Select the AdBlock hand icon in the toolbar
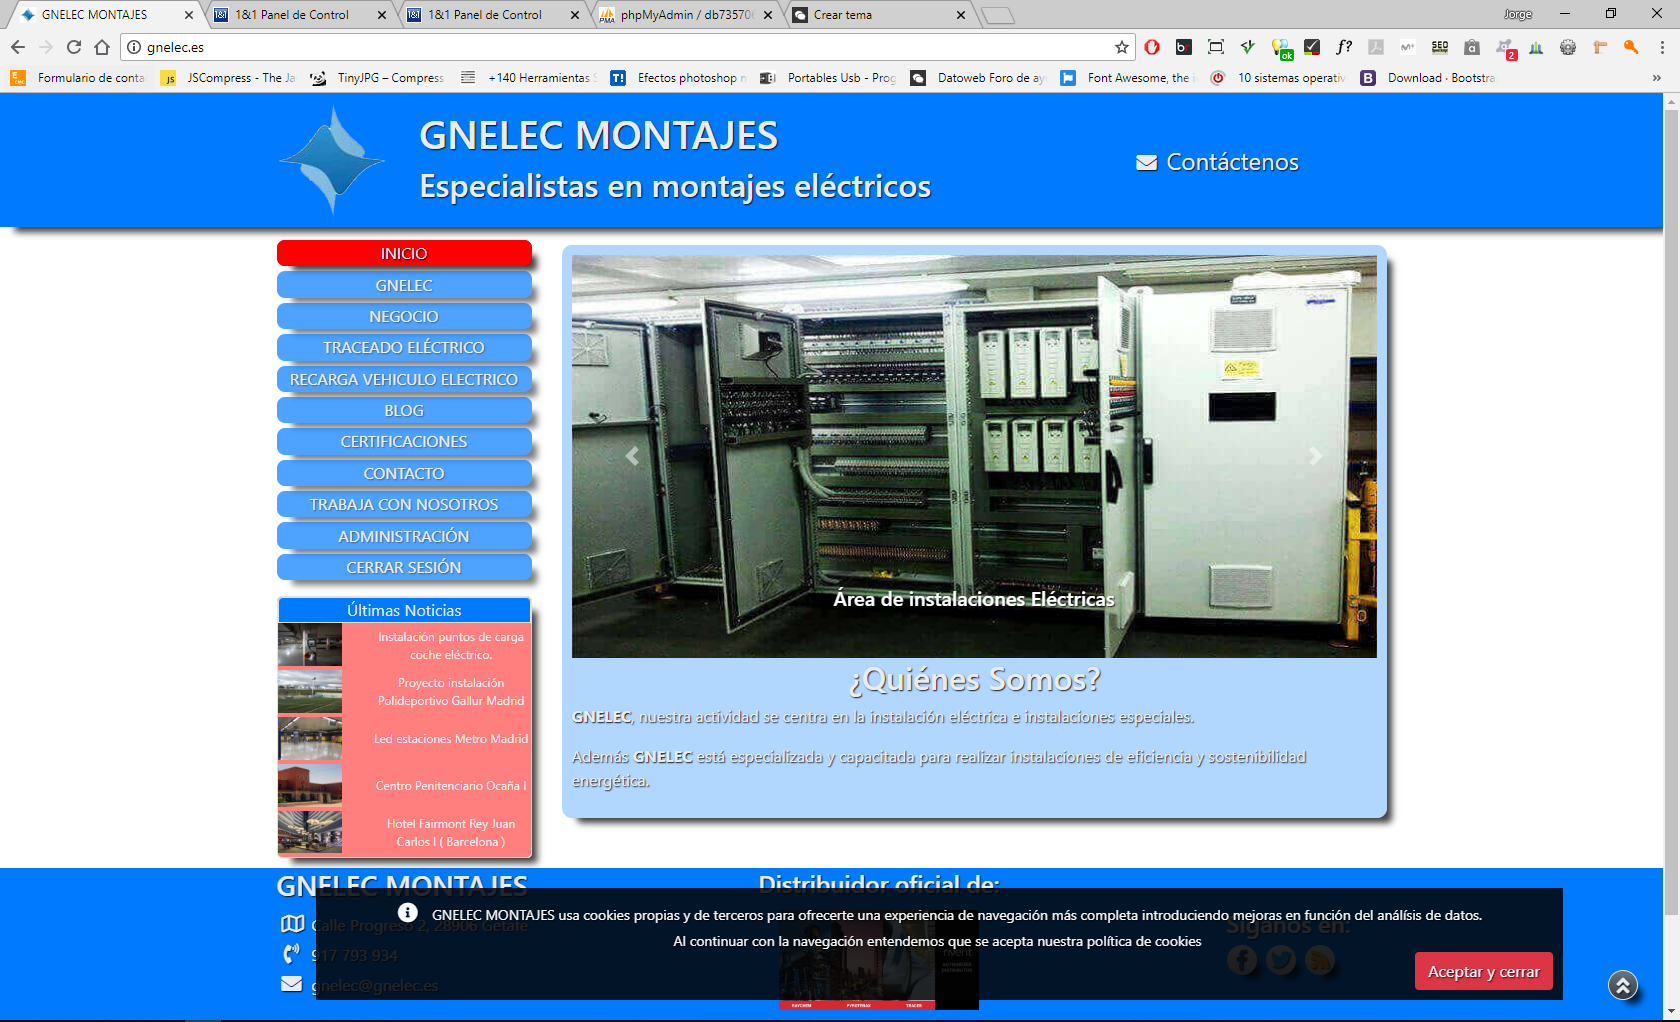This screenshot has width=1680, height=1022. click(x=1152, y=47)
